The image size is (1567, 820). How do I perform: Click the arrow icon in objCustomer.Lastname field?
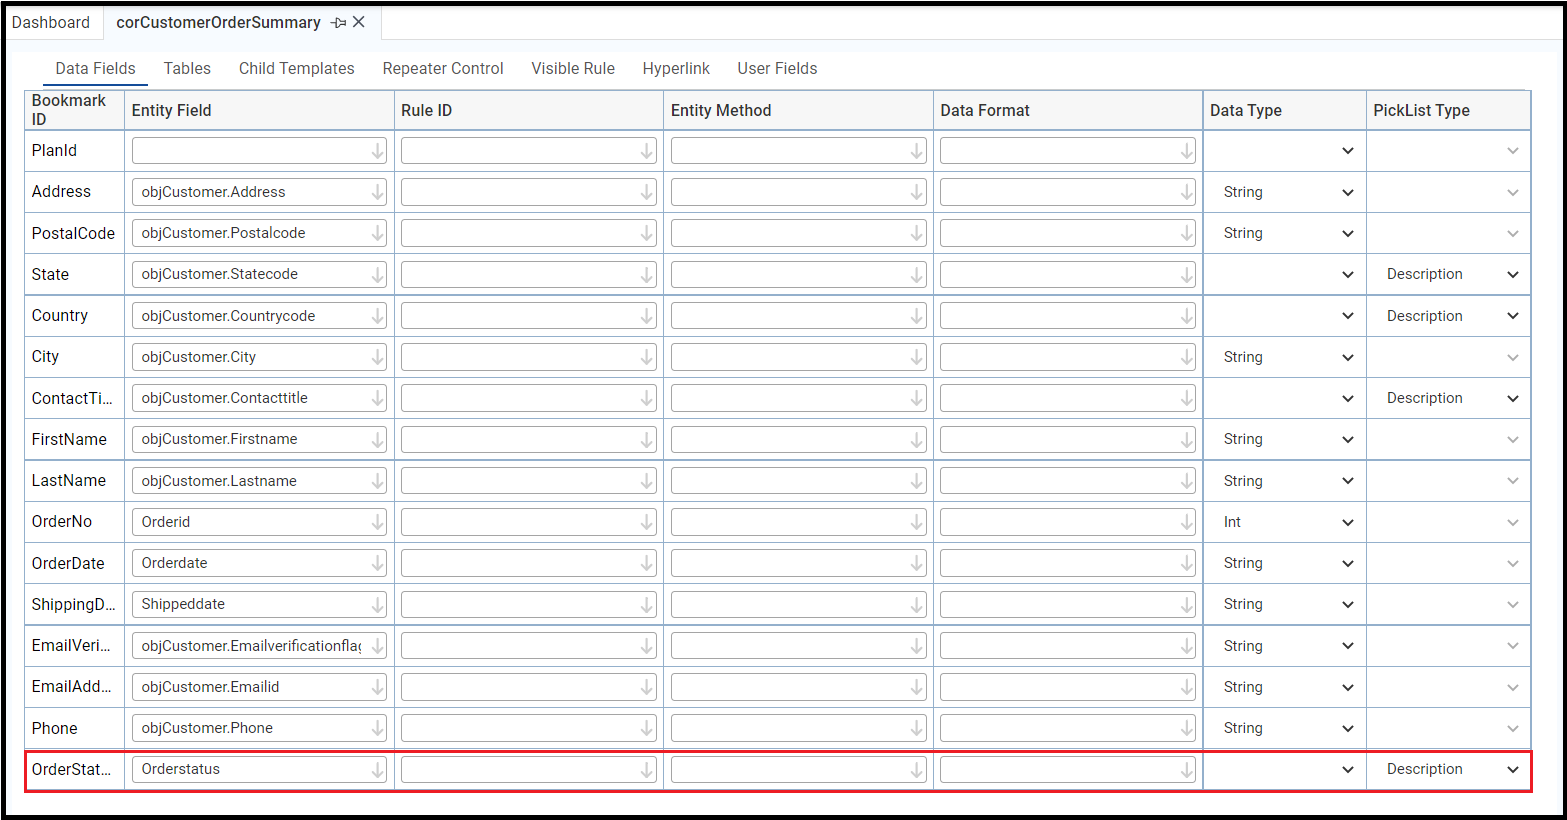click(378, 481)
